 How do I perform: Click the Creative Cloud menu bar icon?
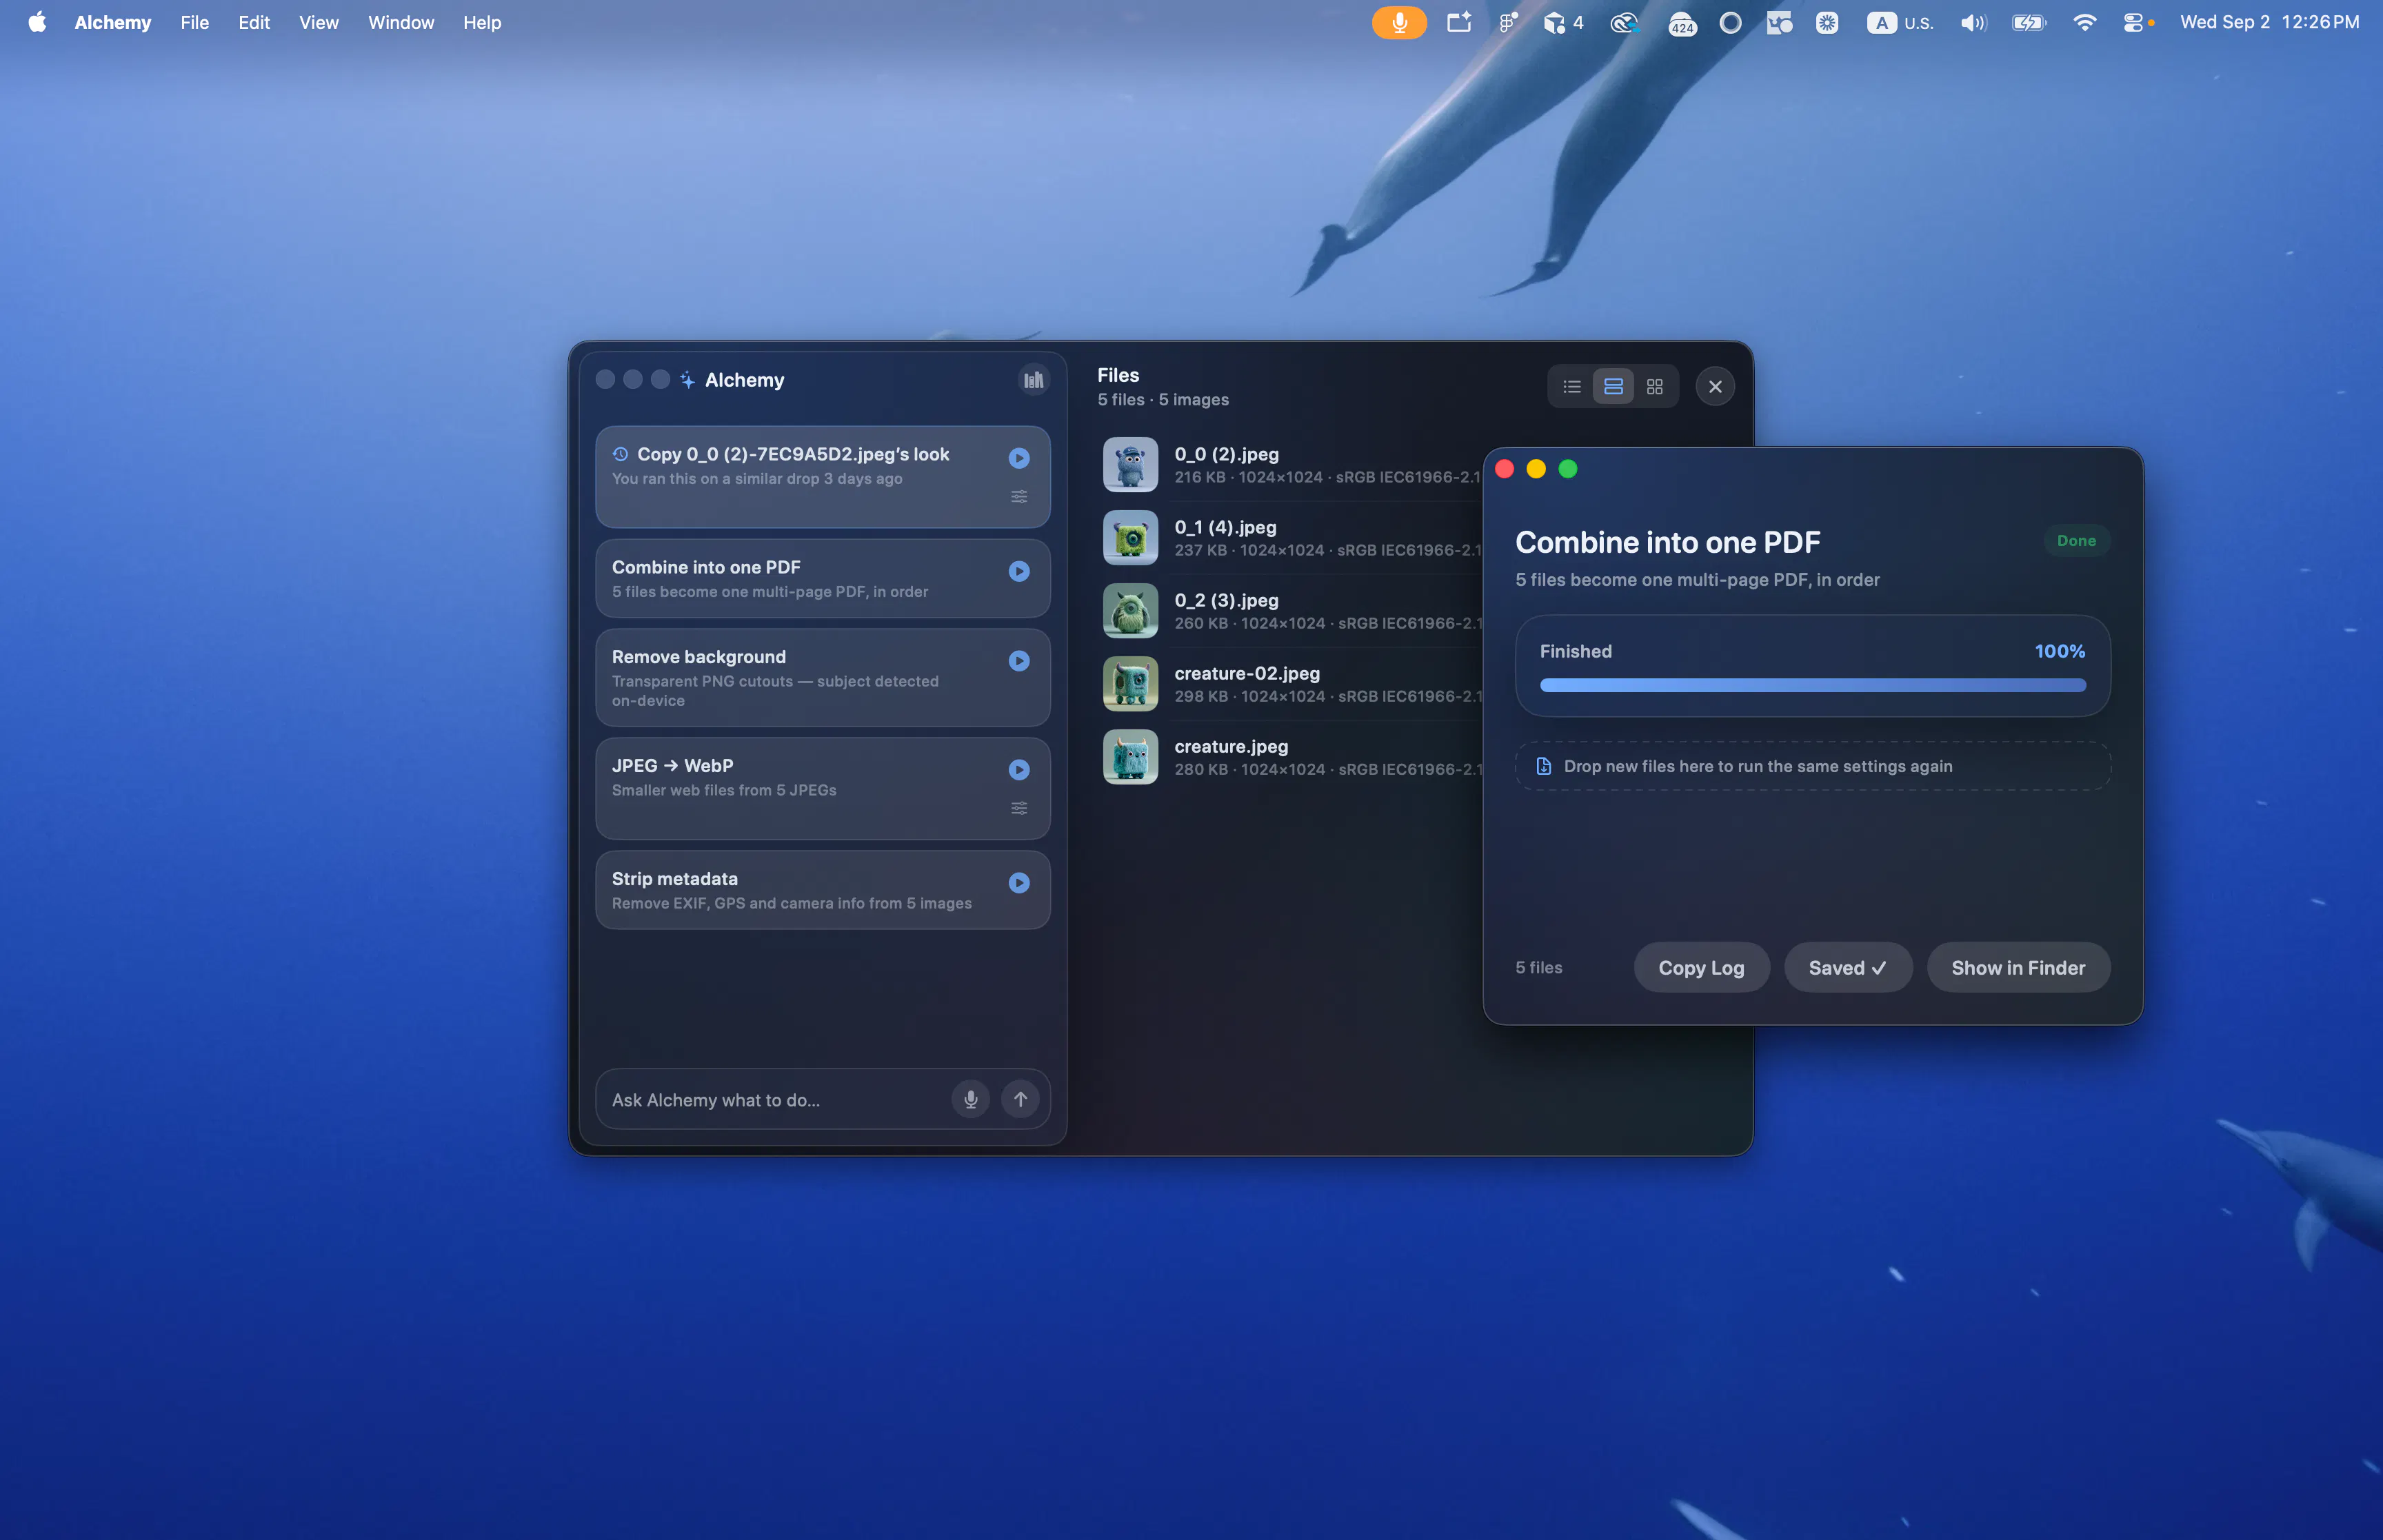click(1624, 22)
